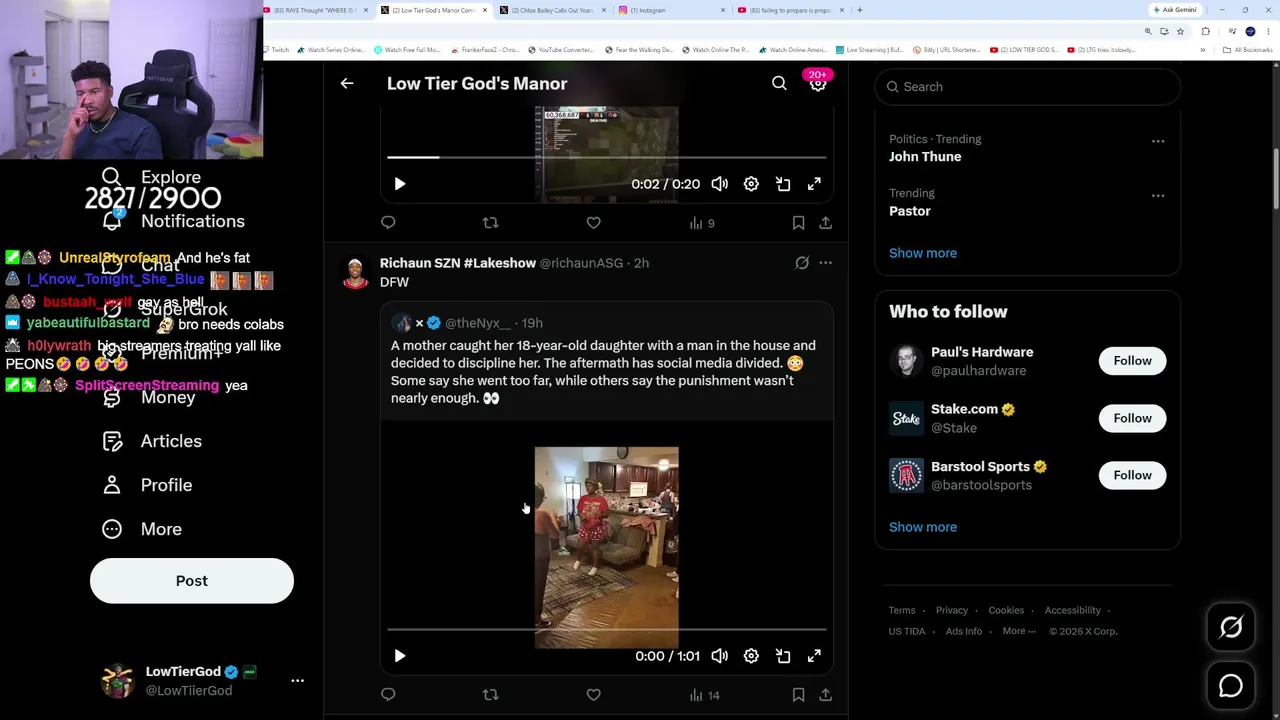Open Profile in the sidebar
1280x720 pixels.
tap(146, 485)
